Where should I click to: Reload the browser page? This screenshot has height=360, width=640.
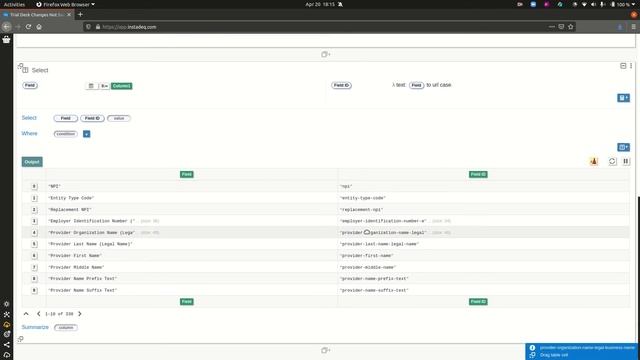[x=28, y=27]
